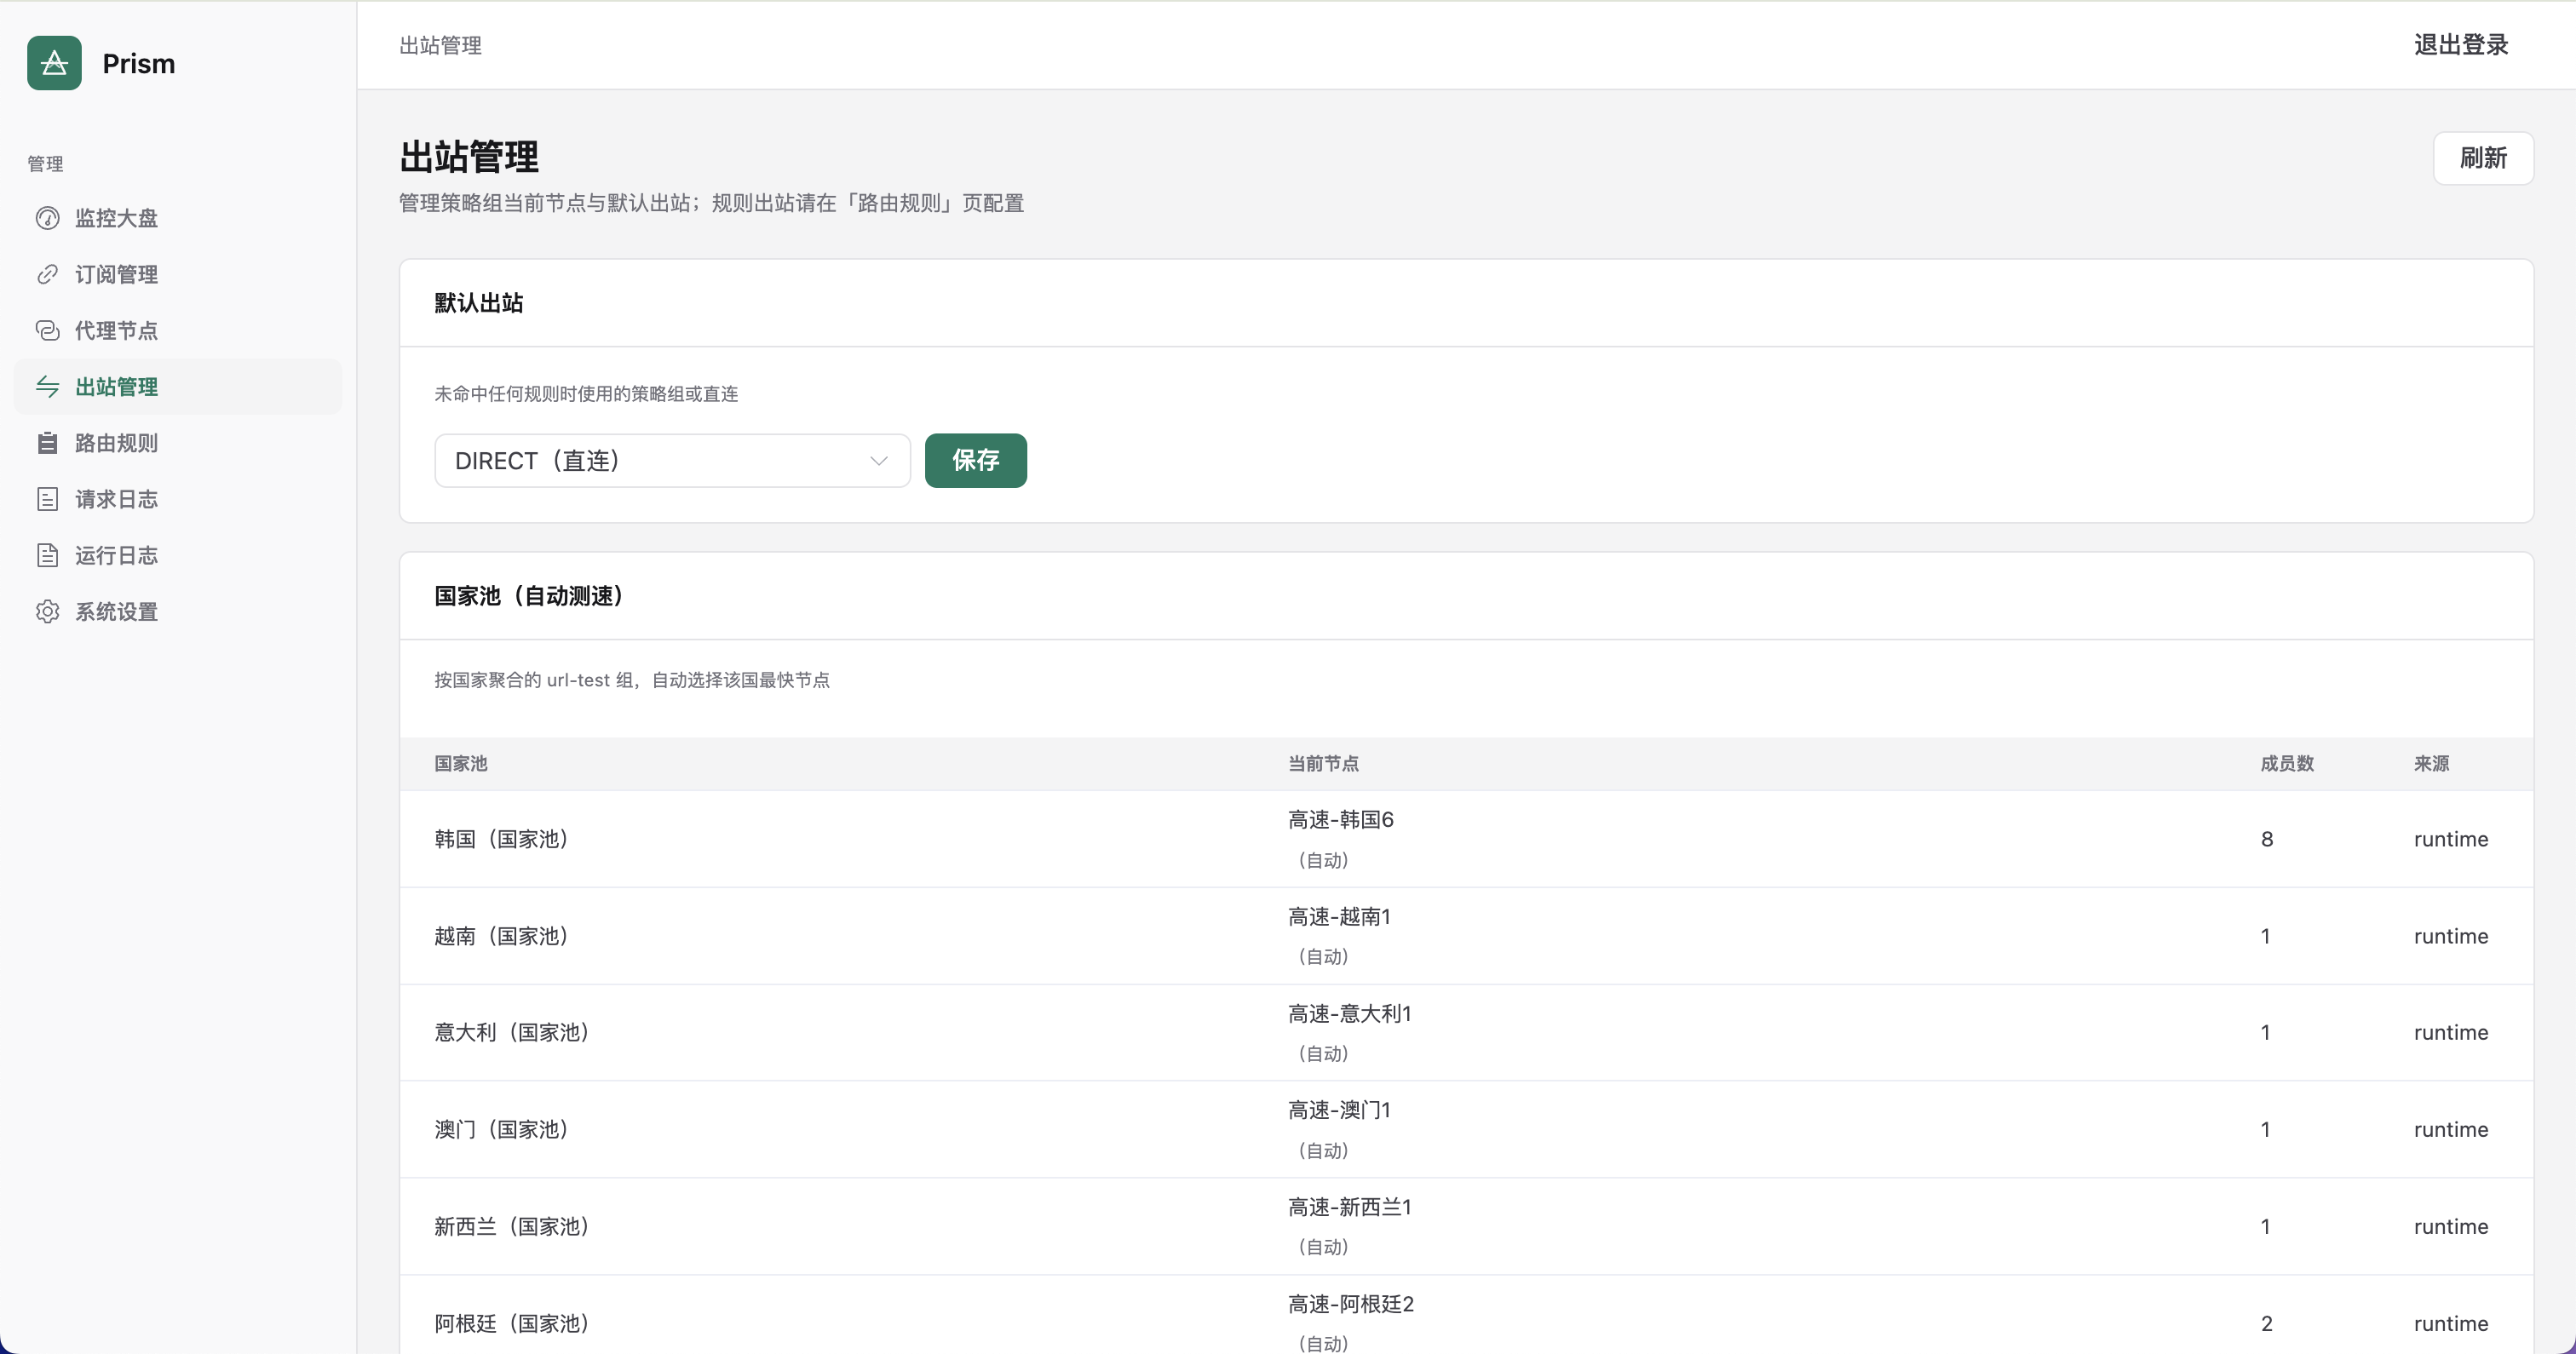Click the system settings gear icon
Image resolution: width=2576 pixels, height=1354 pixels.
tap(47, 611)
